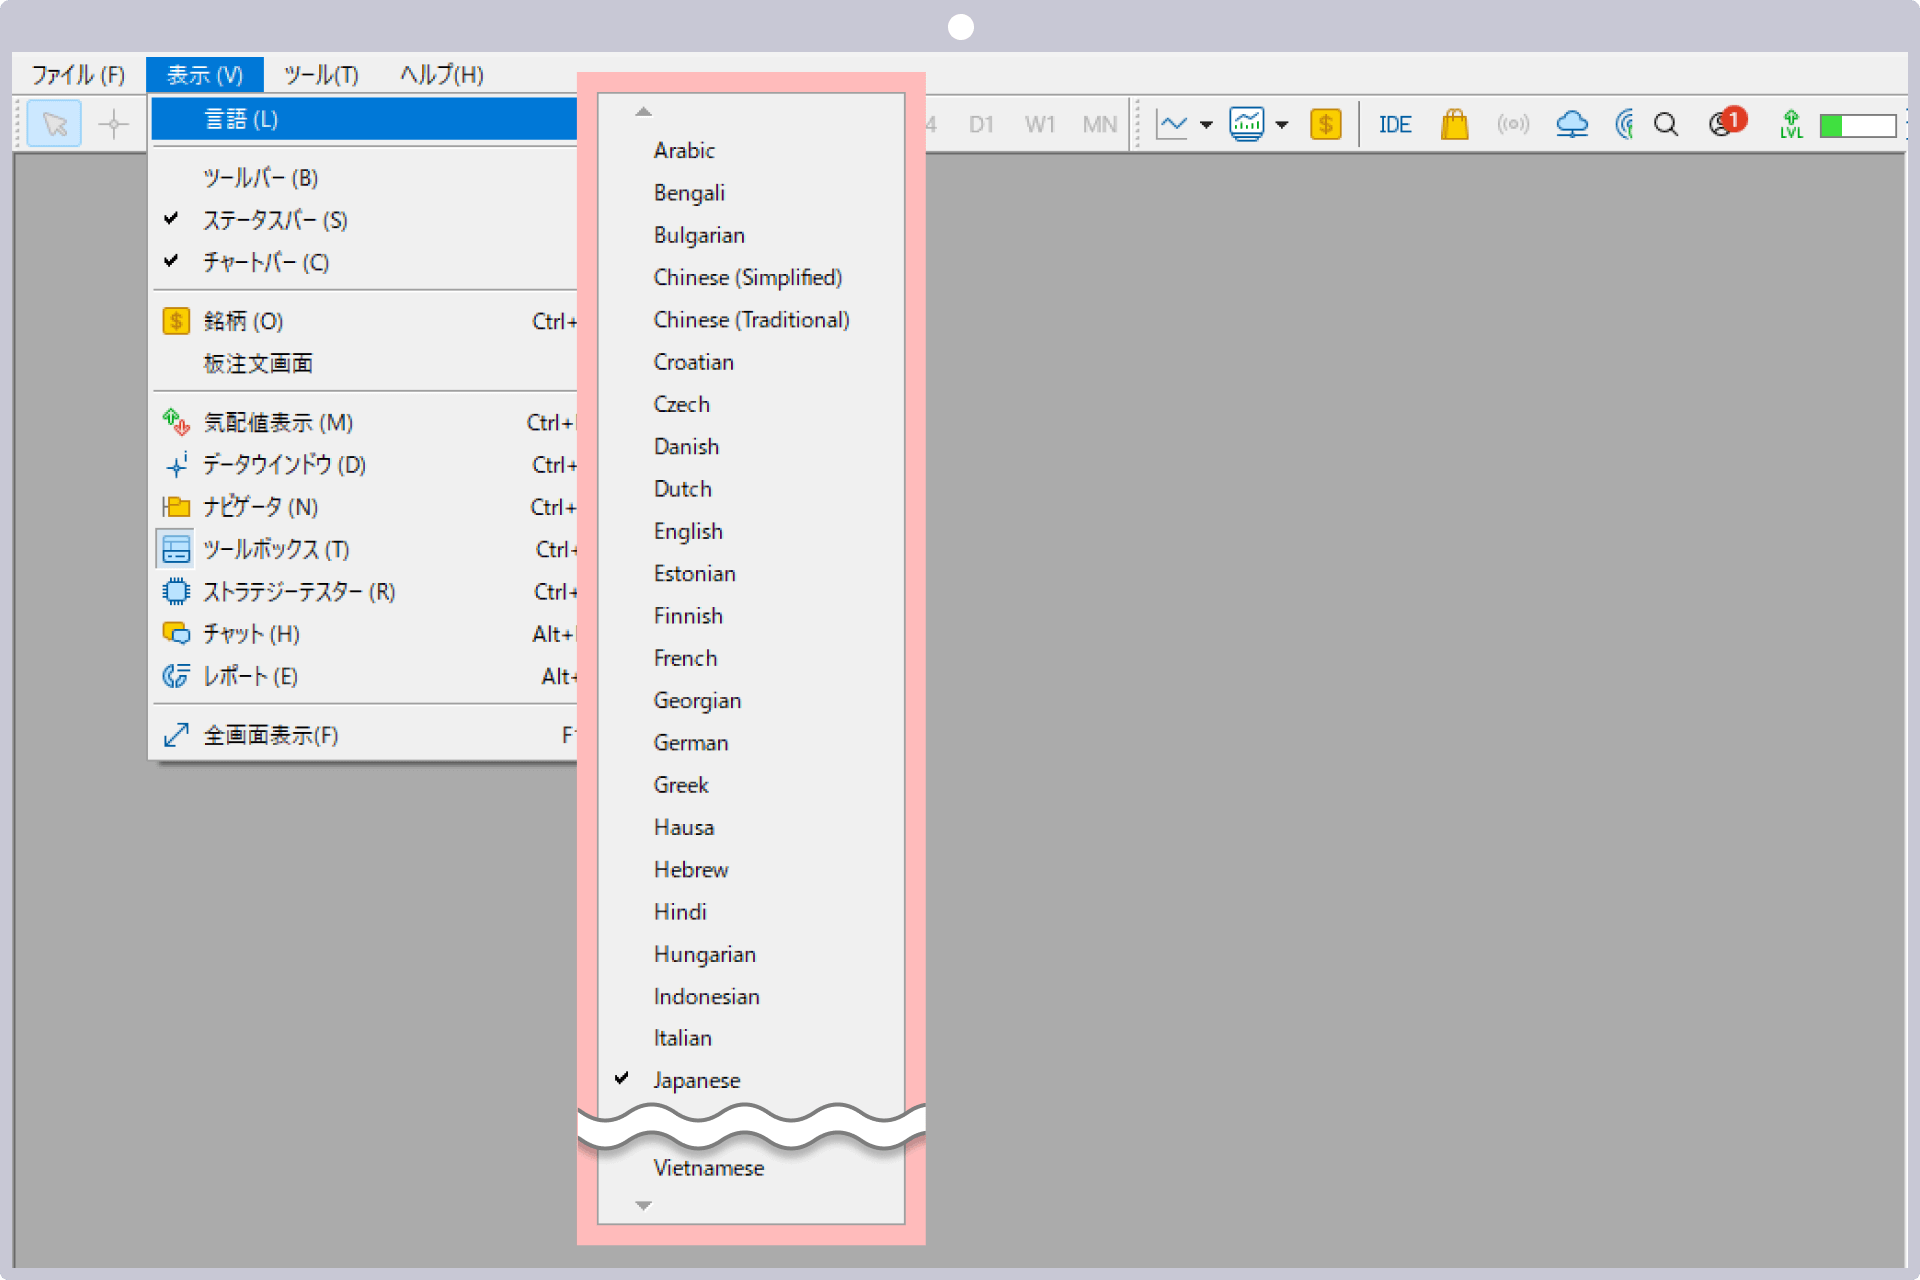
Task: Toggle ツールボックス (T) panel
Action: coord(365,549)
